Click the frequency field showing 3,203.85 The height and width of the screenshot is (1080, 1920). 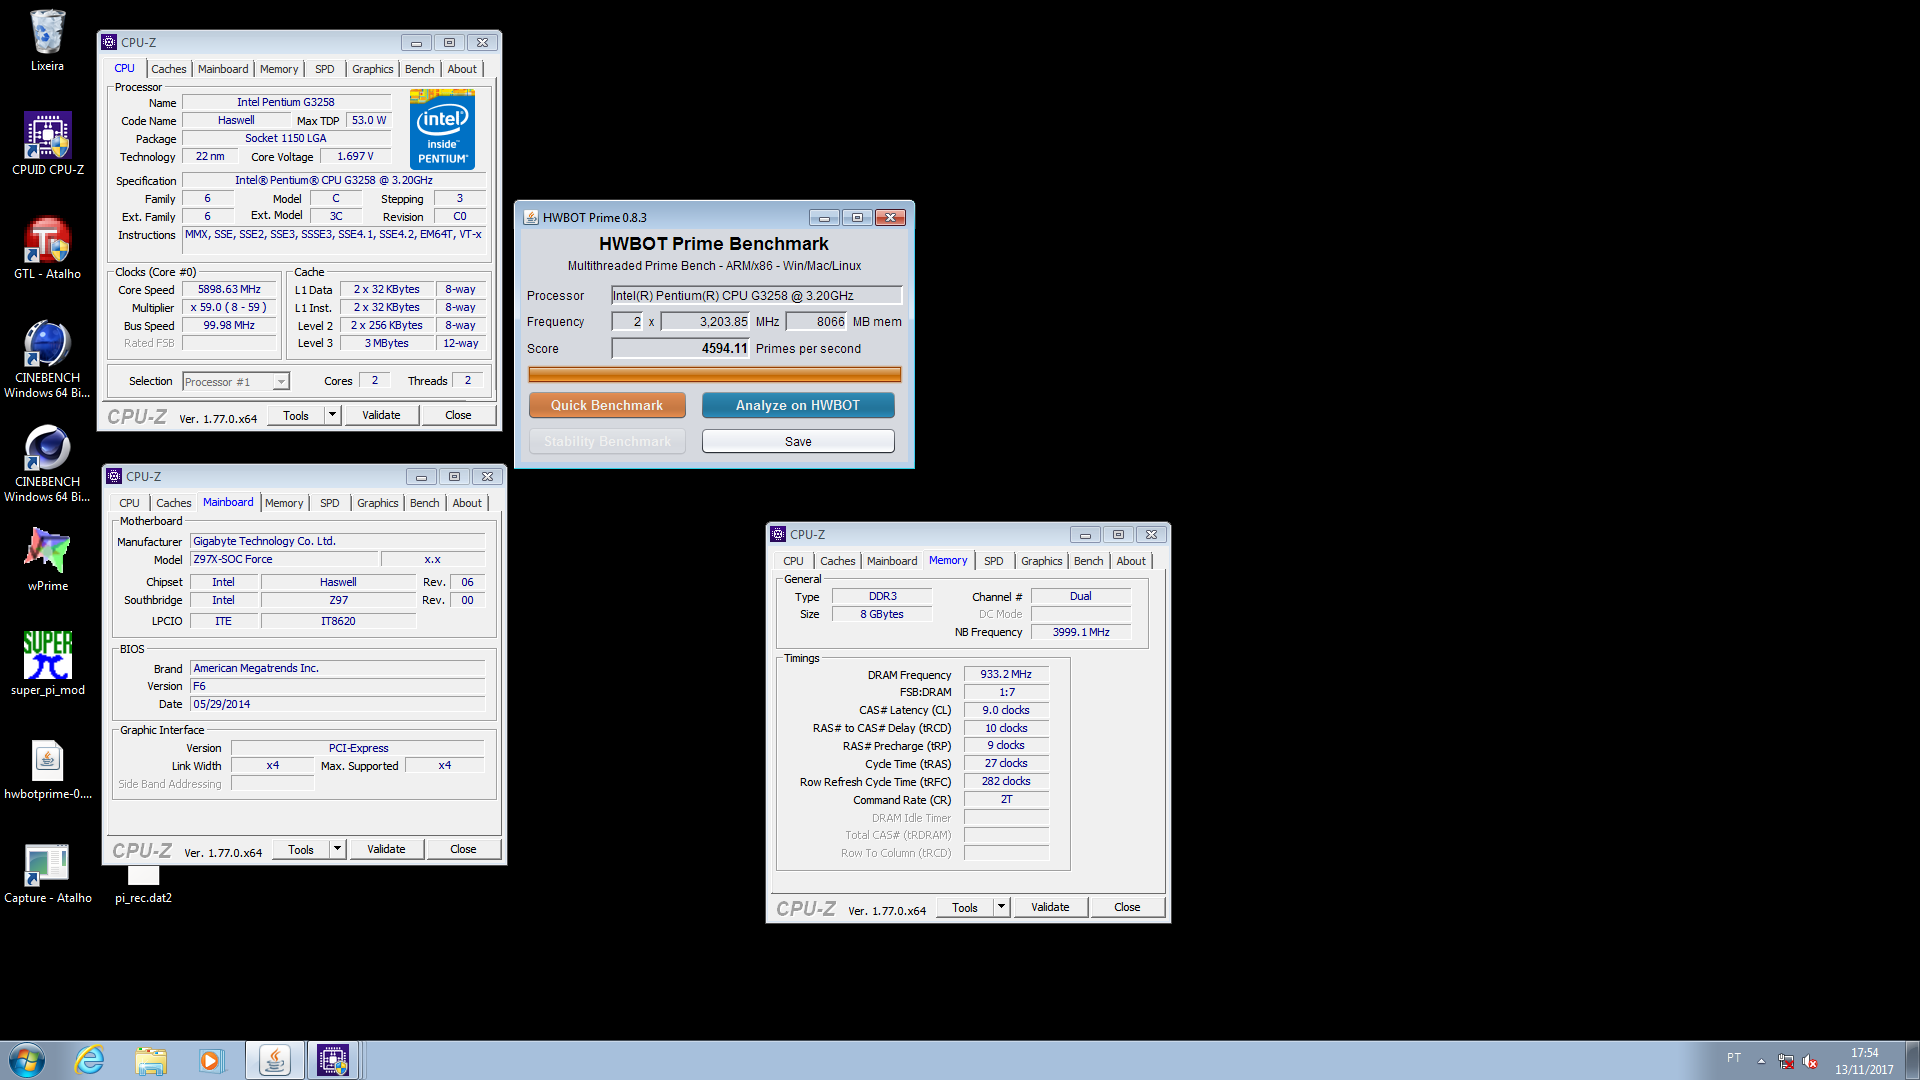705,321
